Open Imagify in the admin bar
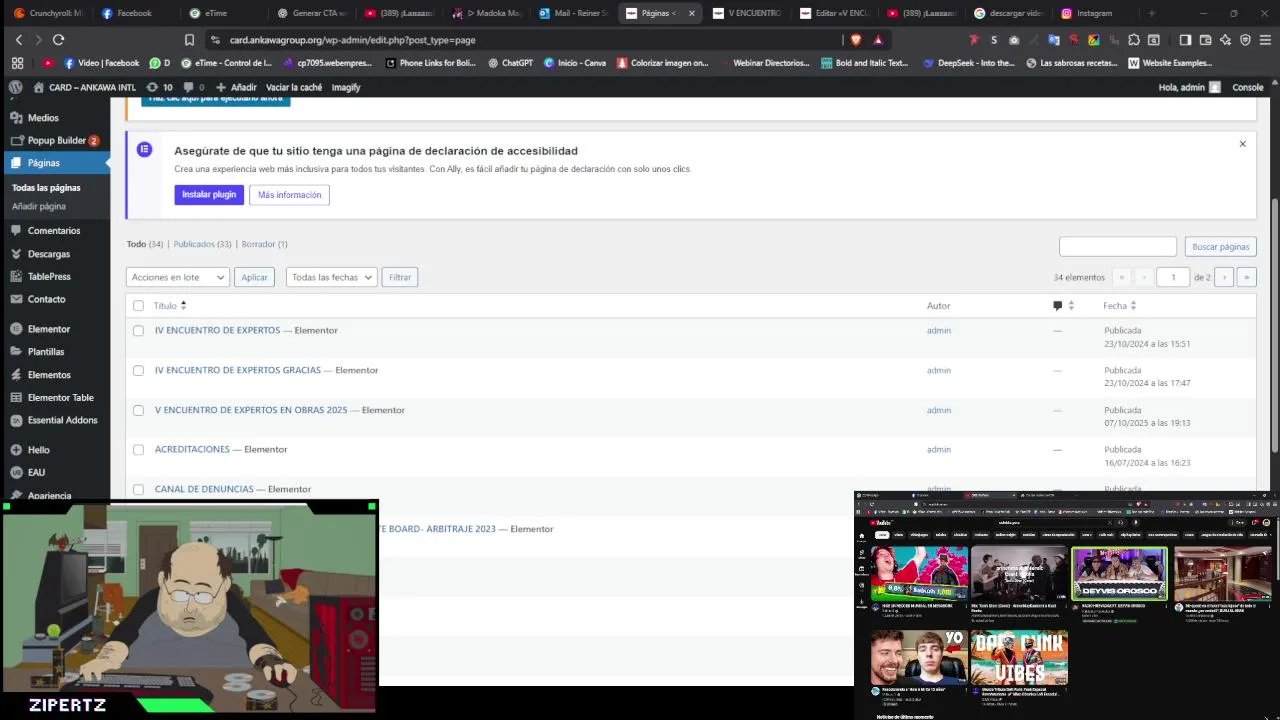This screenshot has height=720, width=1280. pyautogui.click(x=346, y=87)
